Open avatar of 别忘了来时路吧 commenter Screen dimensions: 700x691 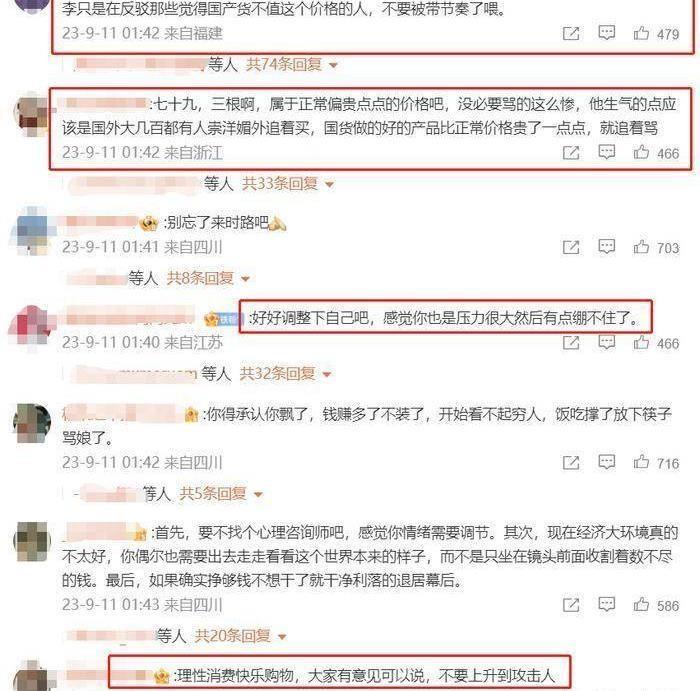click(x=31, y=232)
